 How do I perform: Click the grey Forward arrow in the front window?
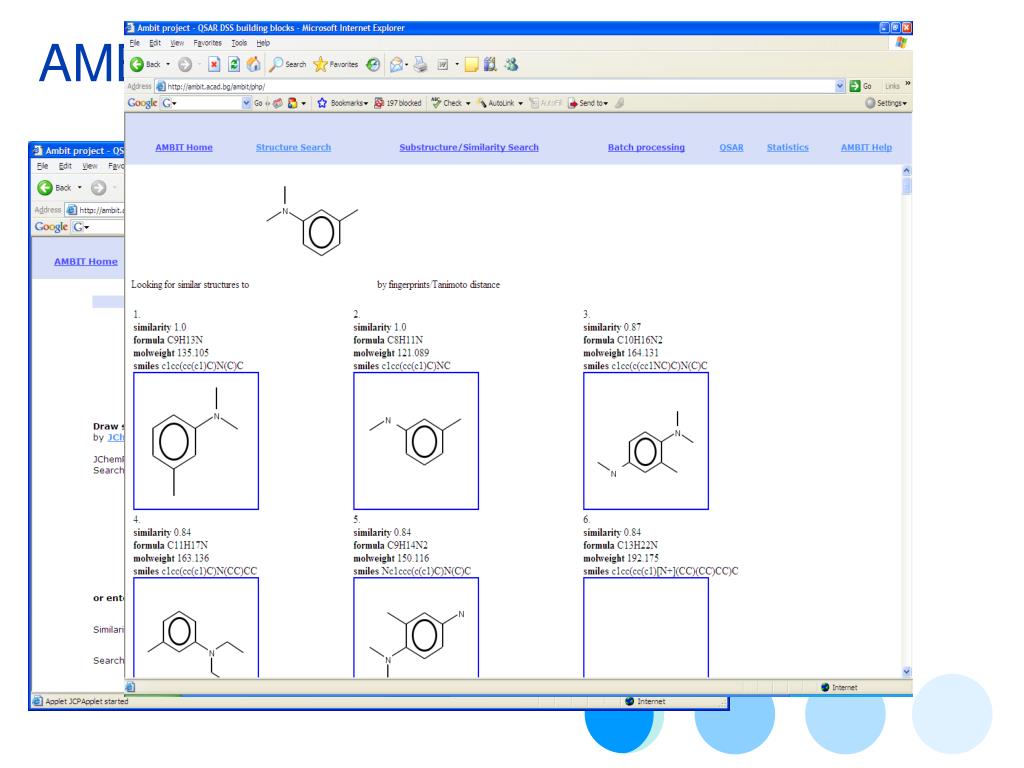(x=185, y=64)
